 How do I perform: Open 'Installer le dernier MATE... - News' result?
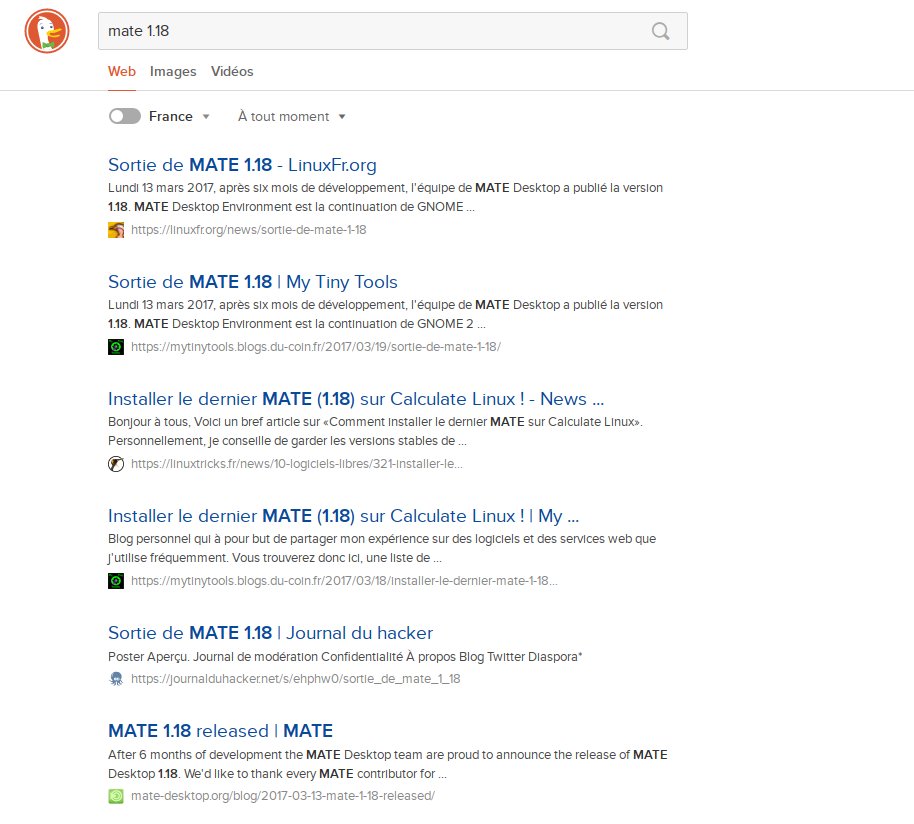356,399
